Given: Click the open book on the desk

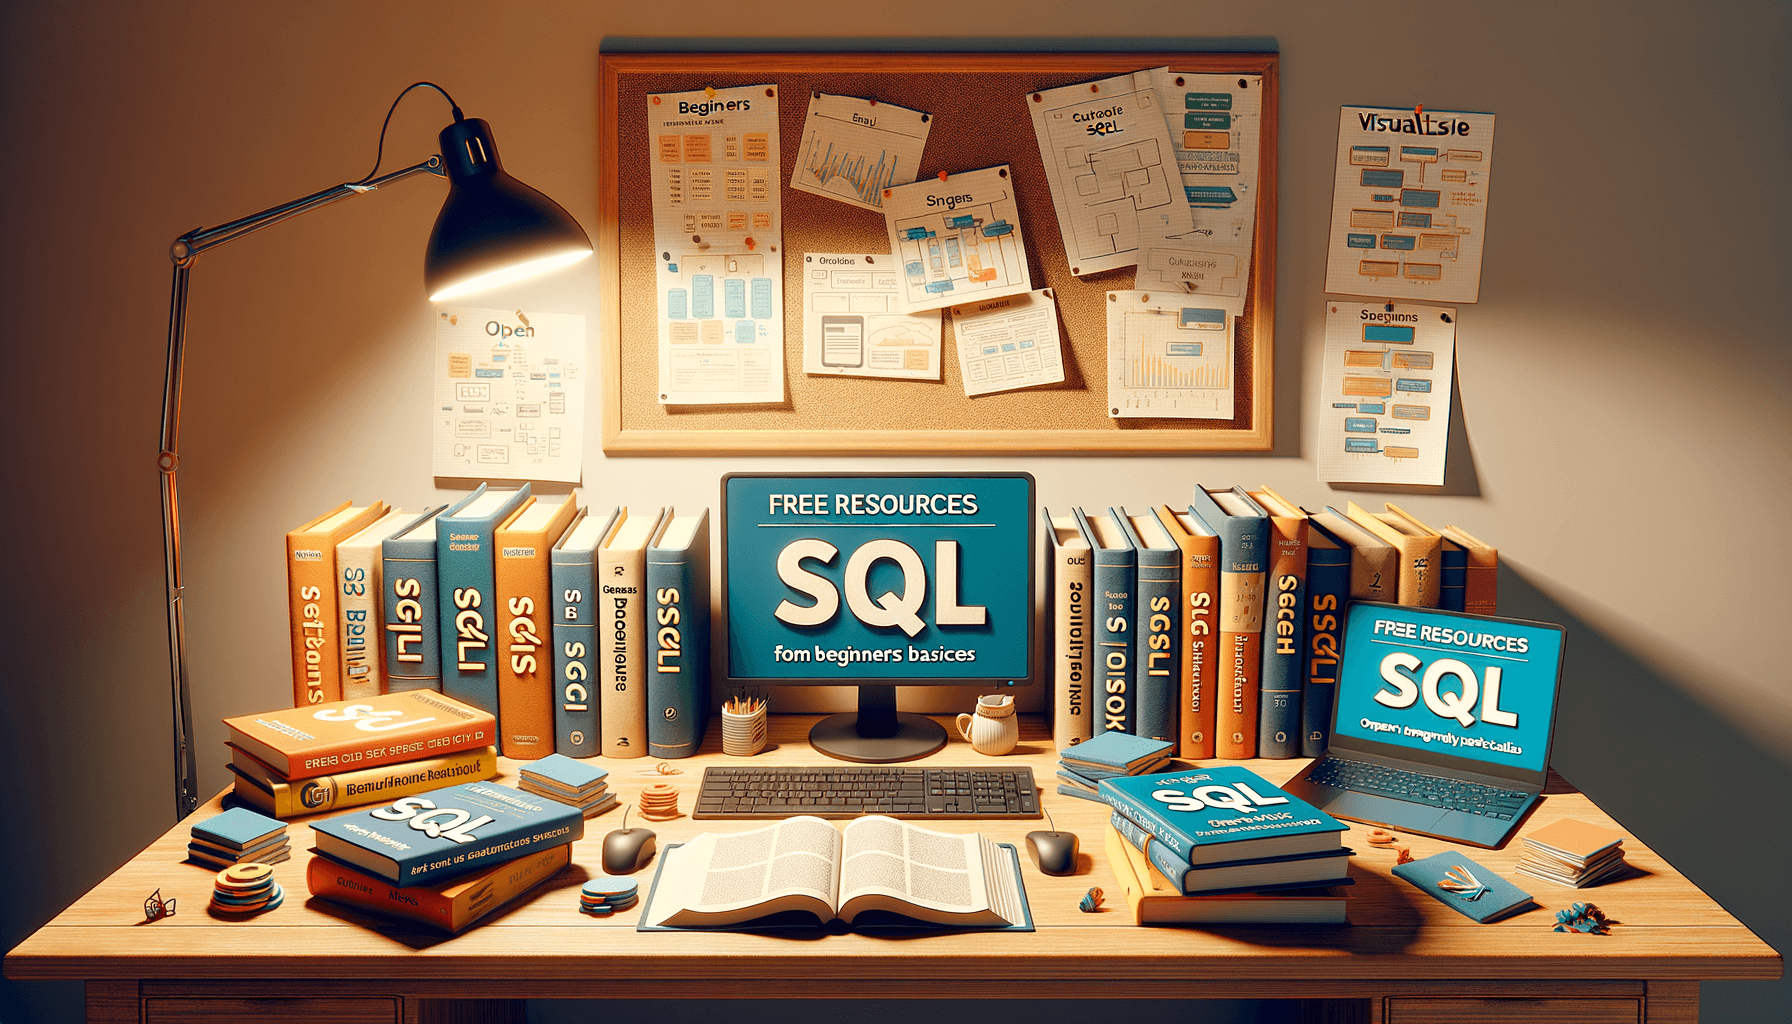Looking at the screenshot, I should point(836,872).
